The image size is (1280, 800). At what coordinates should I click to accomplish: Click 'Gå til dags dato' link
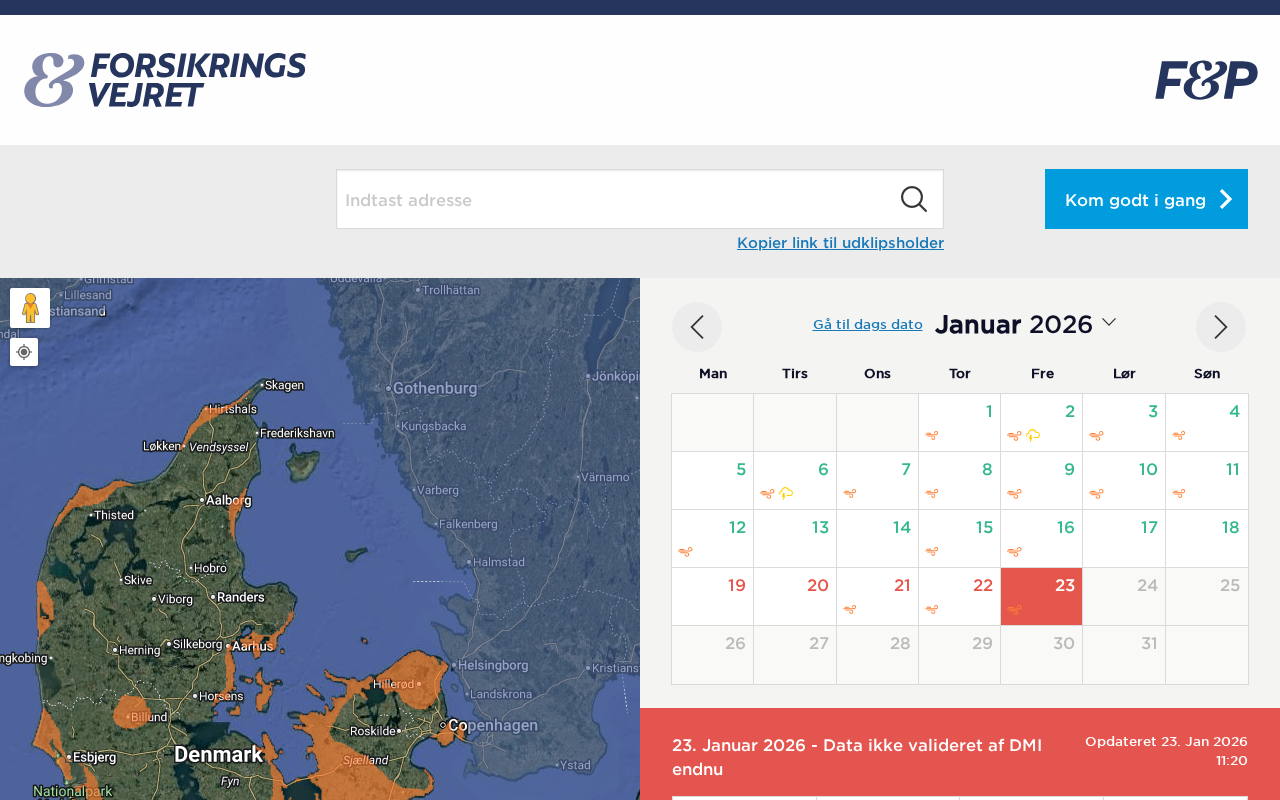click(x=867, y=324)
